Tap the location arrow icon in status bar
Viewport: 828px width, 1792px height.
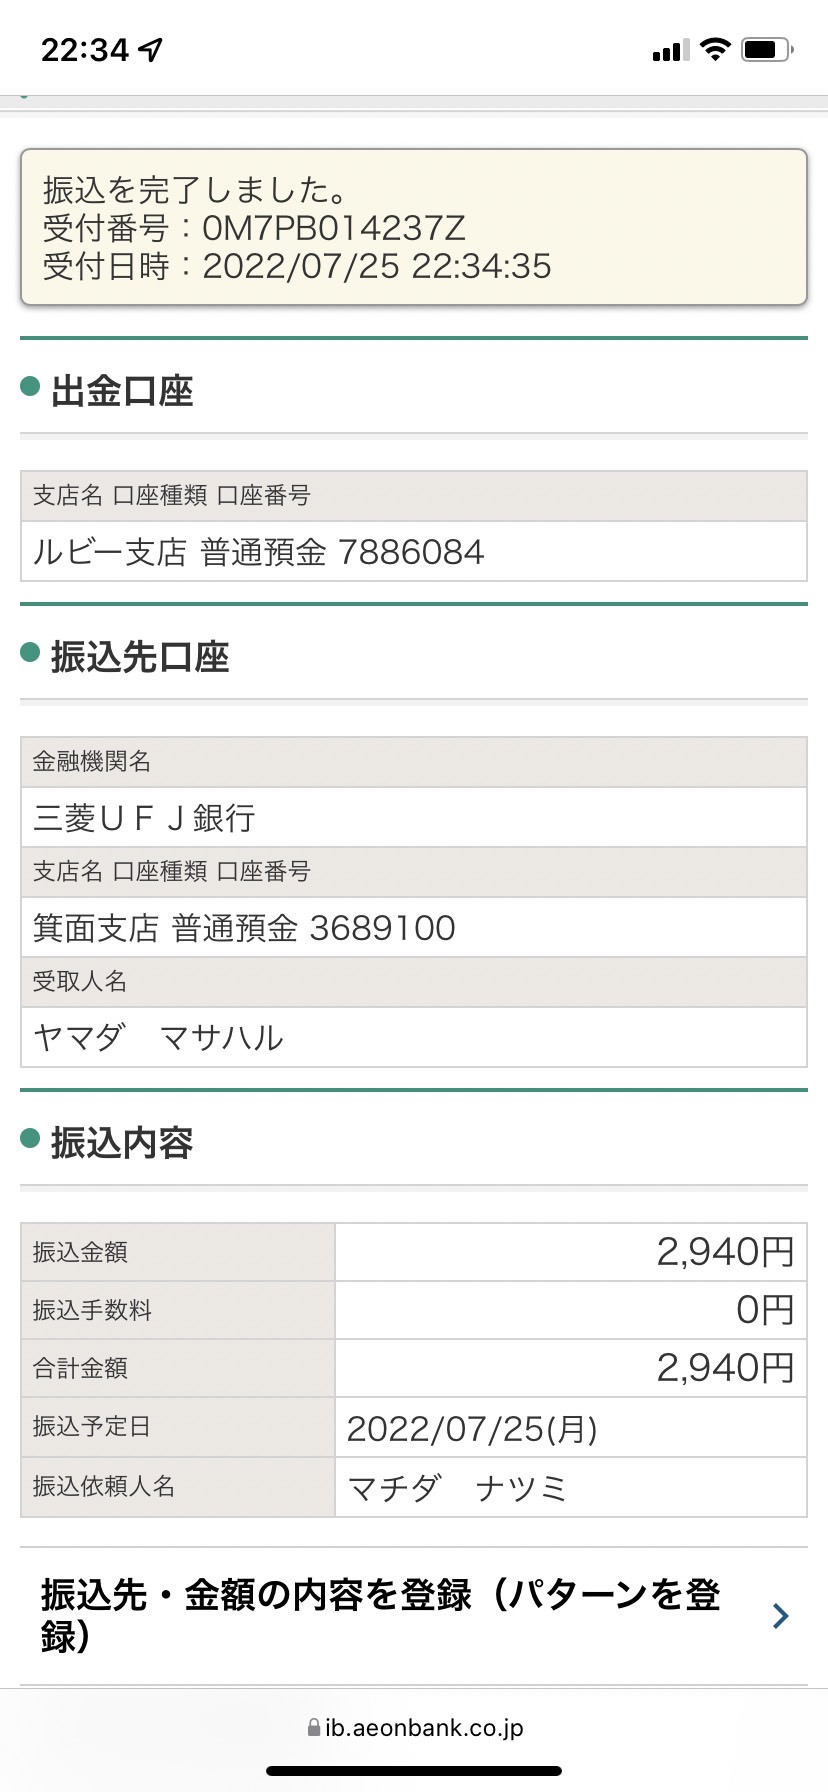tap(151, 50)
